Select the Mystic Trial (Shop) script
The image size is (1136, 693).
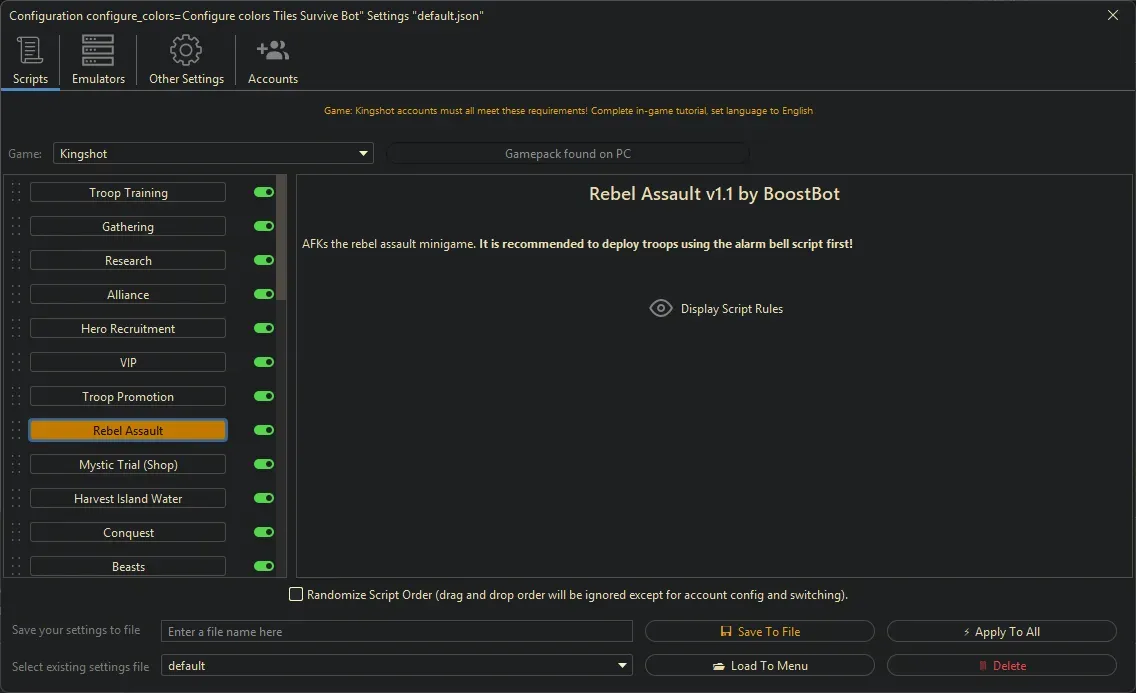point(128,465)
